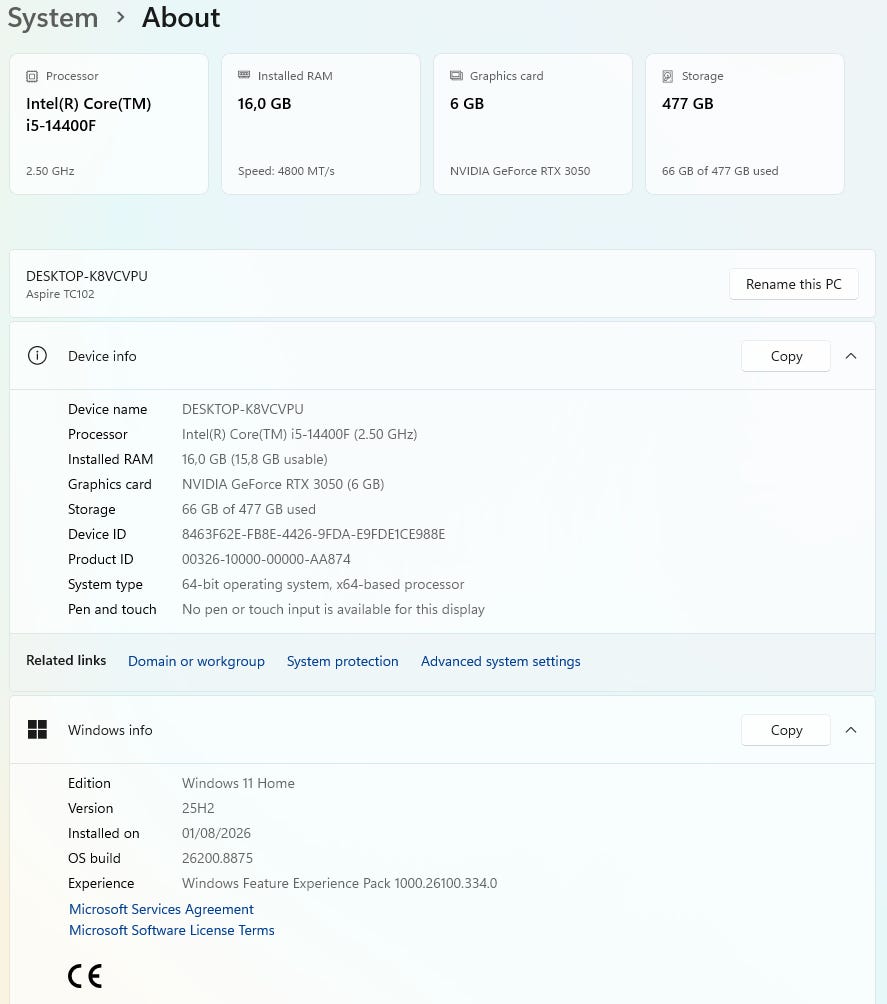Copy the Device info details

(786, 356)
